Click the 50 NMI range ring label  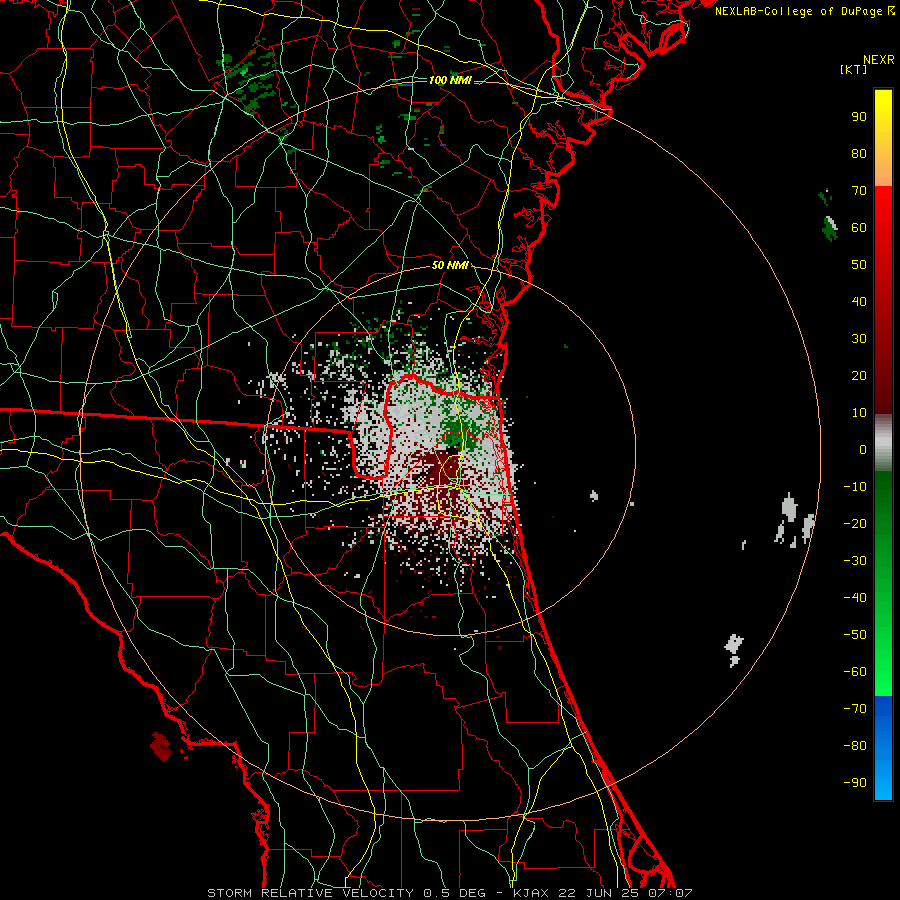[450, 265]
